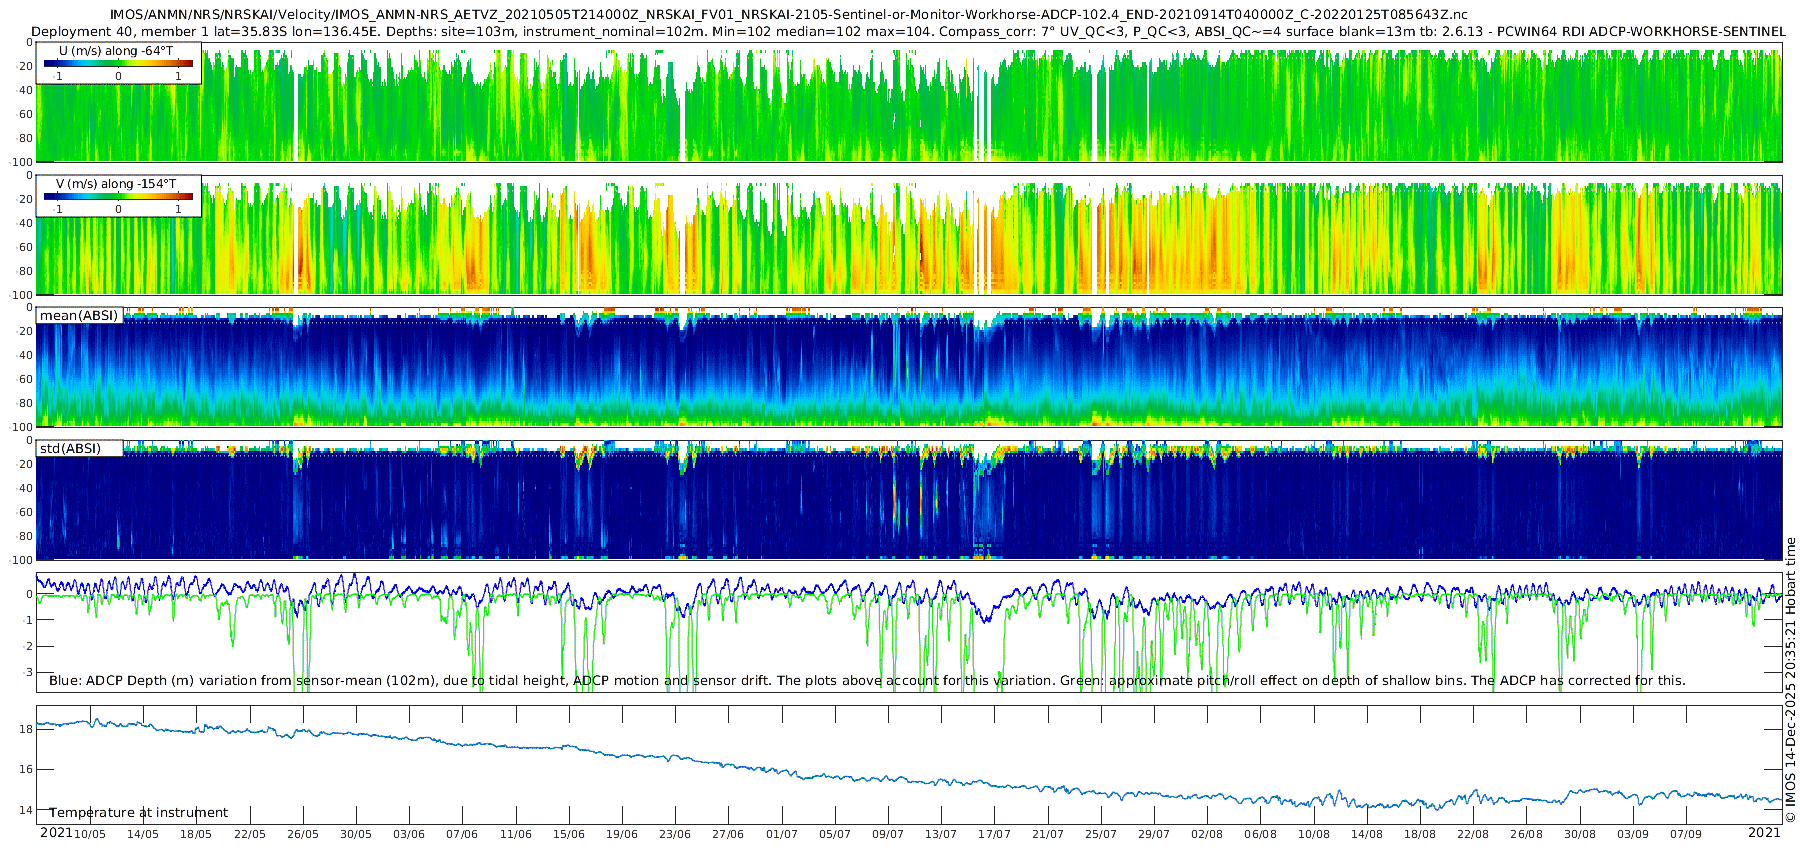Select the 10/05 date tick

pyautogui.click(x=90, y=834)
